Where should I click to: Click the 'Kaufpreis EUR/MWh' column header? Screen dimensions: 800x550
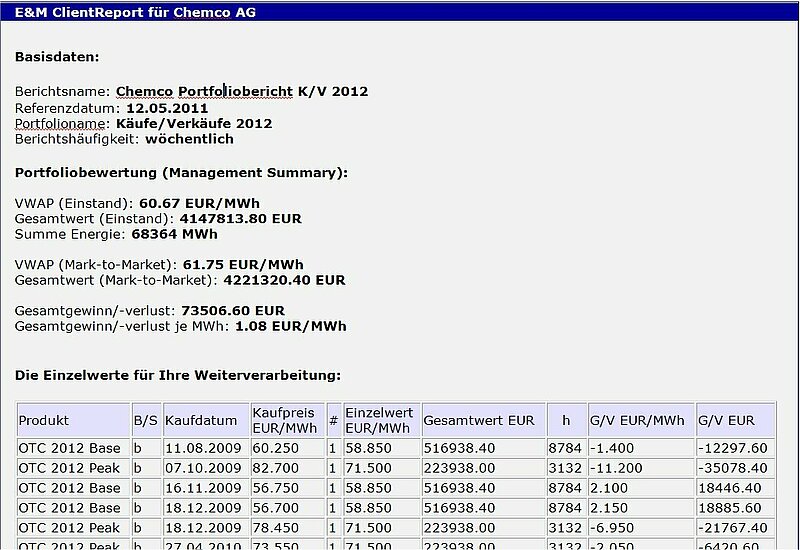click(288, 420)
